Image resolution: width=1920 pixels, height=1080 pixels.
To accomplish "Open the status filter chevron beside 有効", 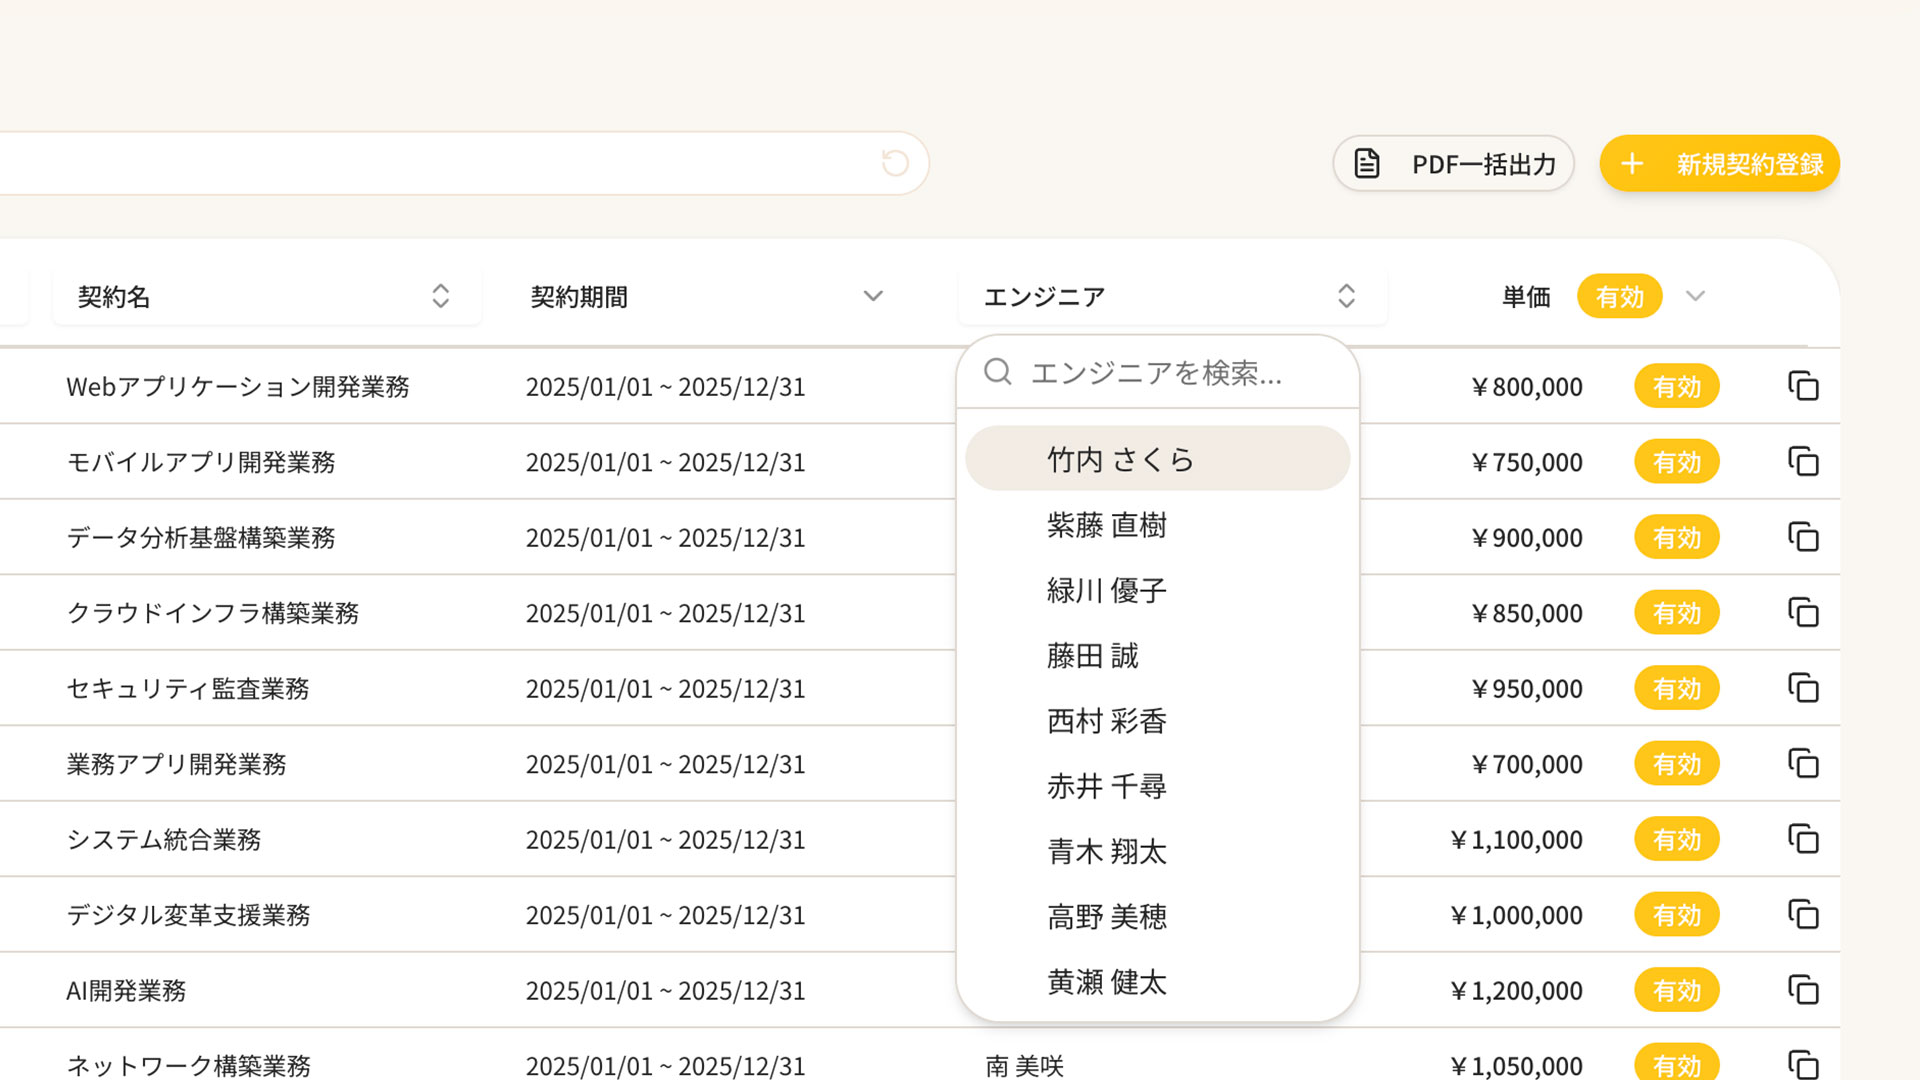I will (1695, 296).
